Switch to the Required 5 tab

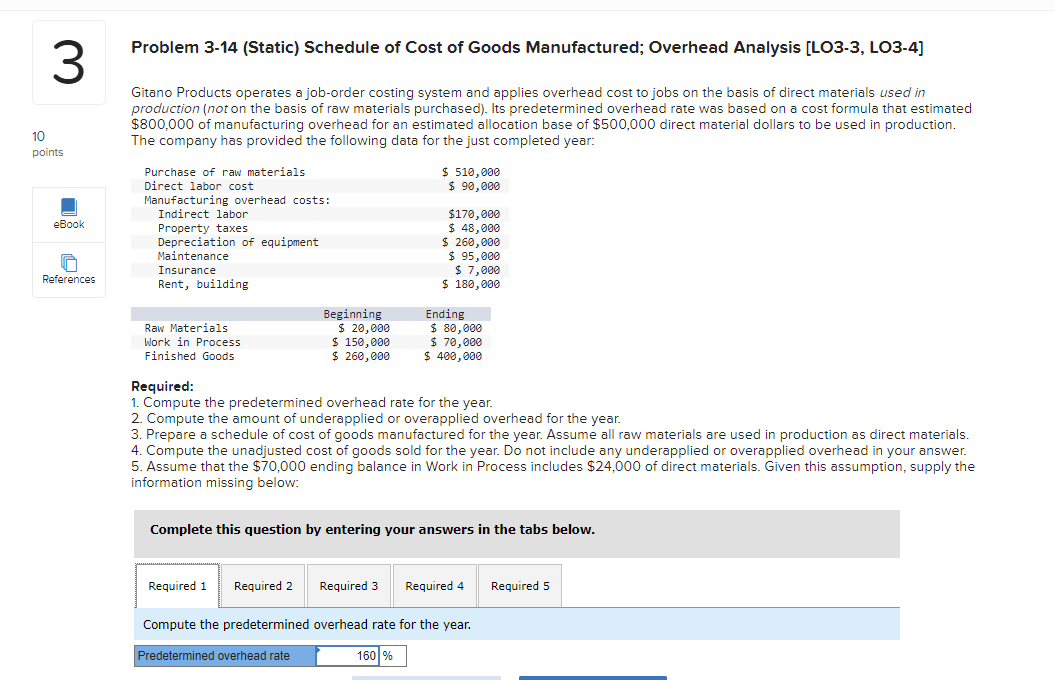(x=519, y=585)
